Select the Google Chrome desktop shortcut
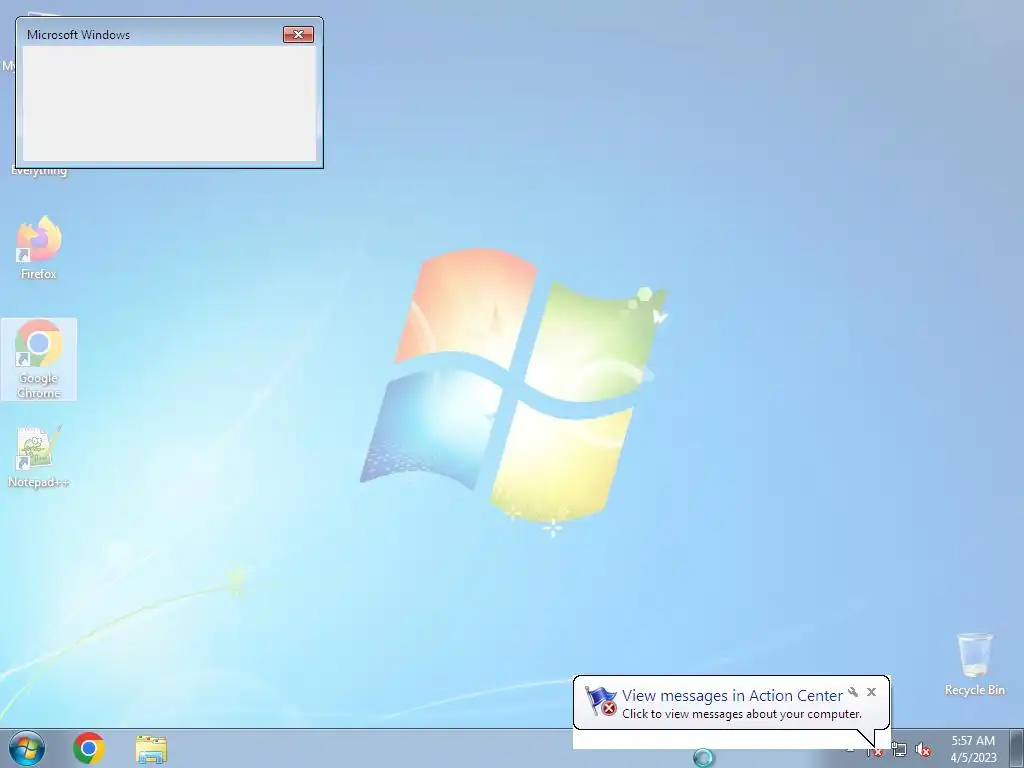1024x768 pixels. click(x=39, y=359)
